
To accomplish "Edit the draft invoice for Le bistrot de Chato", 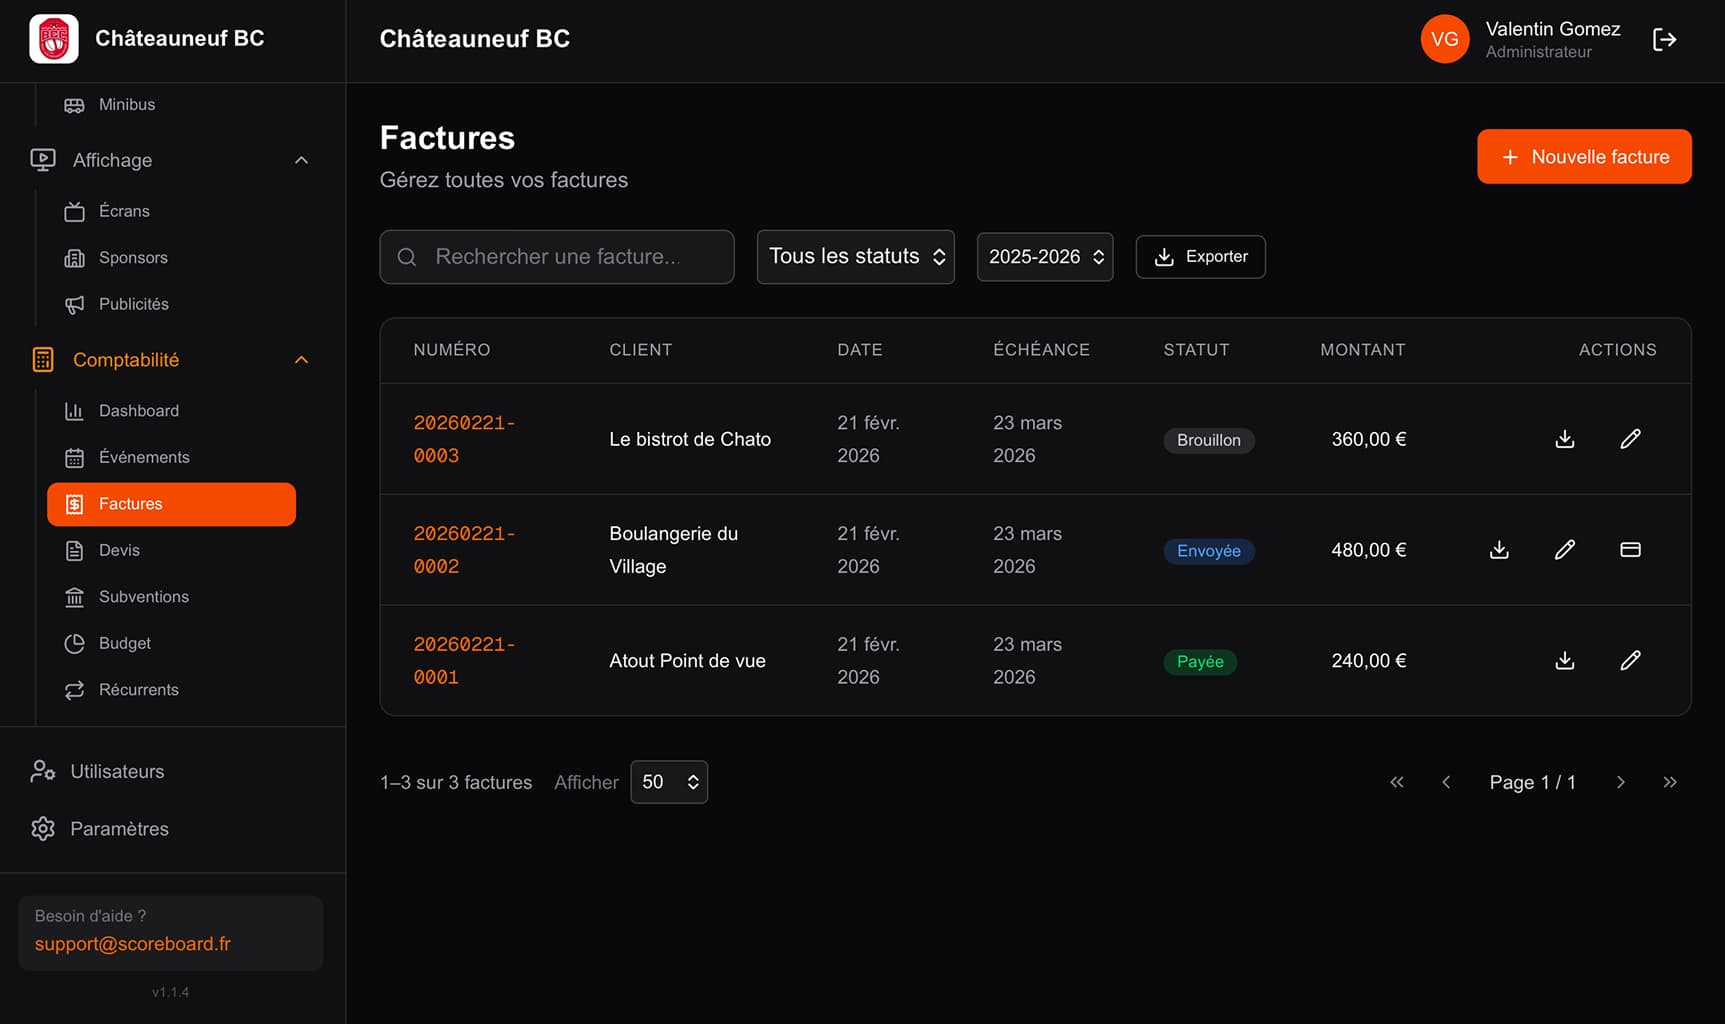I will [x=1630, y=439].
